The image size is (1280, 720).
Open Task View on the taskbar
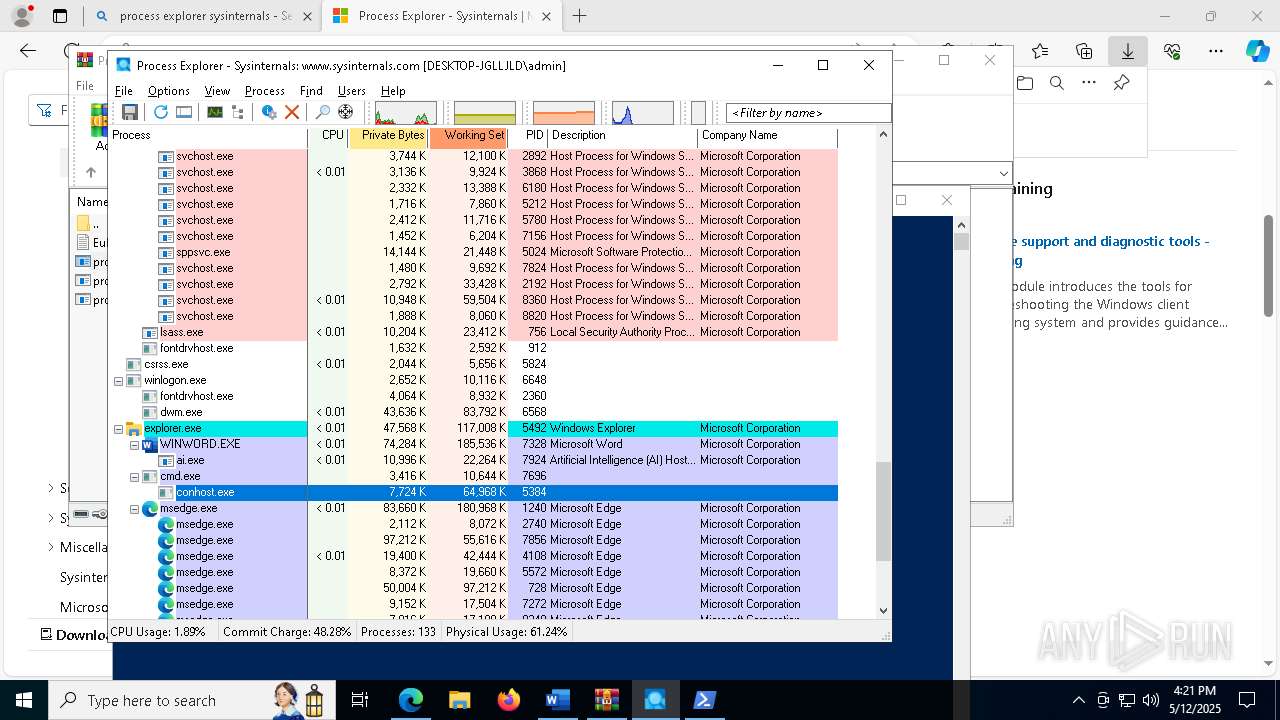pos(360,700)
